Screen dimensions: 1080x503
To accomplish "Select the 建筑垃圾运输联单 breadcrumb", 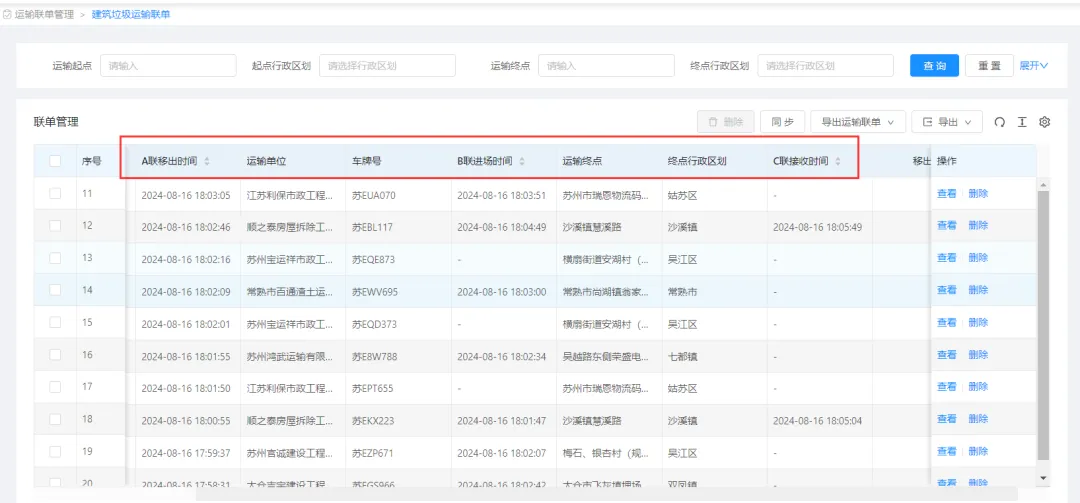I will tap(131, 15).
